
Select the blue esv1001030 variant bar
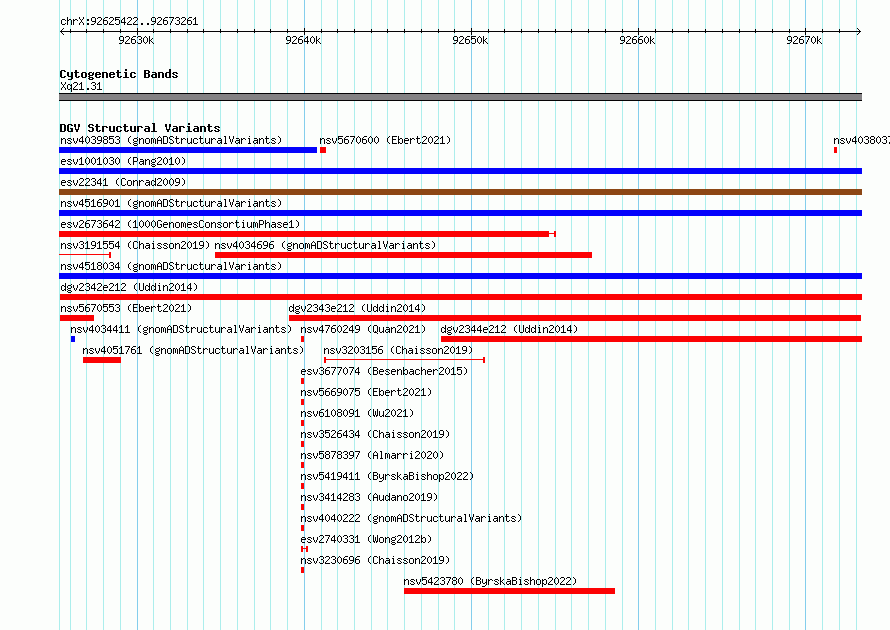tap(460, 171)
